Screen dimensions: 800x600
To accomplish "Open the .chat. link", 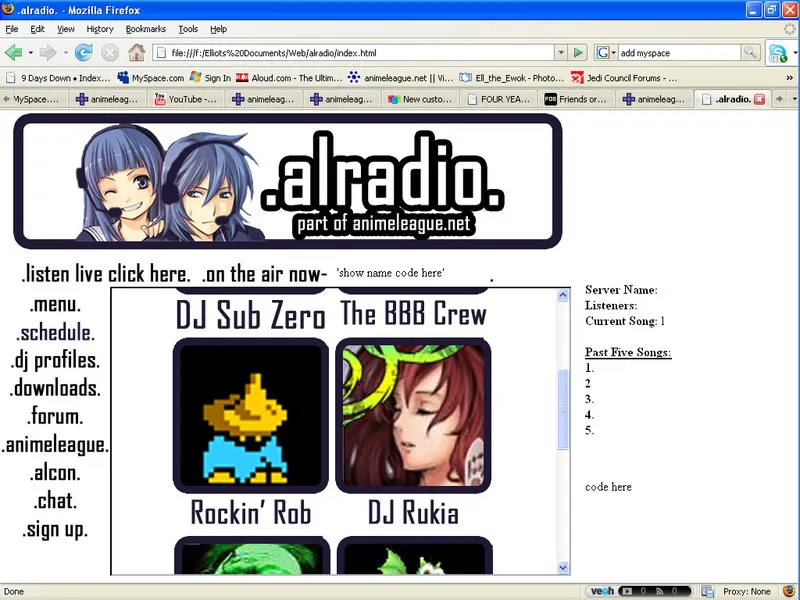I will pyautogui.click(x=55, y=501).
